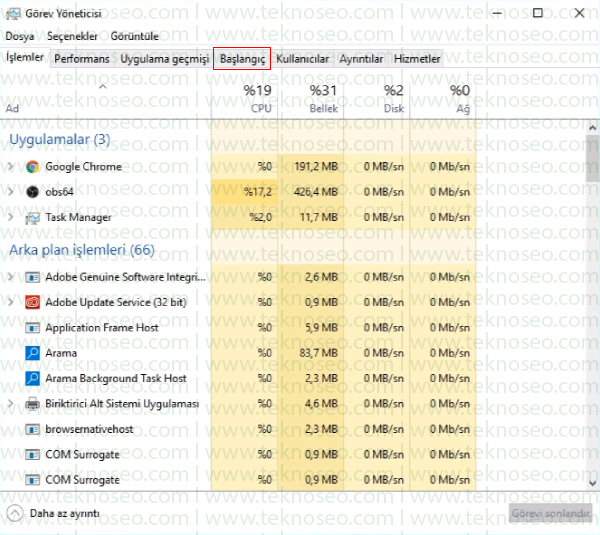Screen dimensions: 600x535
Task: Click the scrollbar down arrow
Action: [593, 483]
